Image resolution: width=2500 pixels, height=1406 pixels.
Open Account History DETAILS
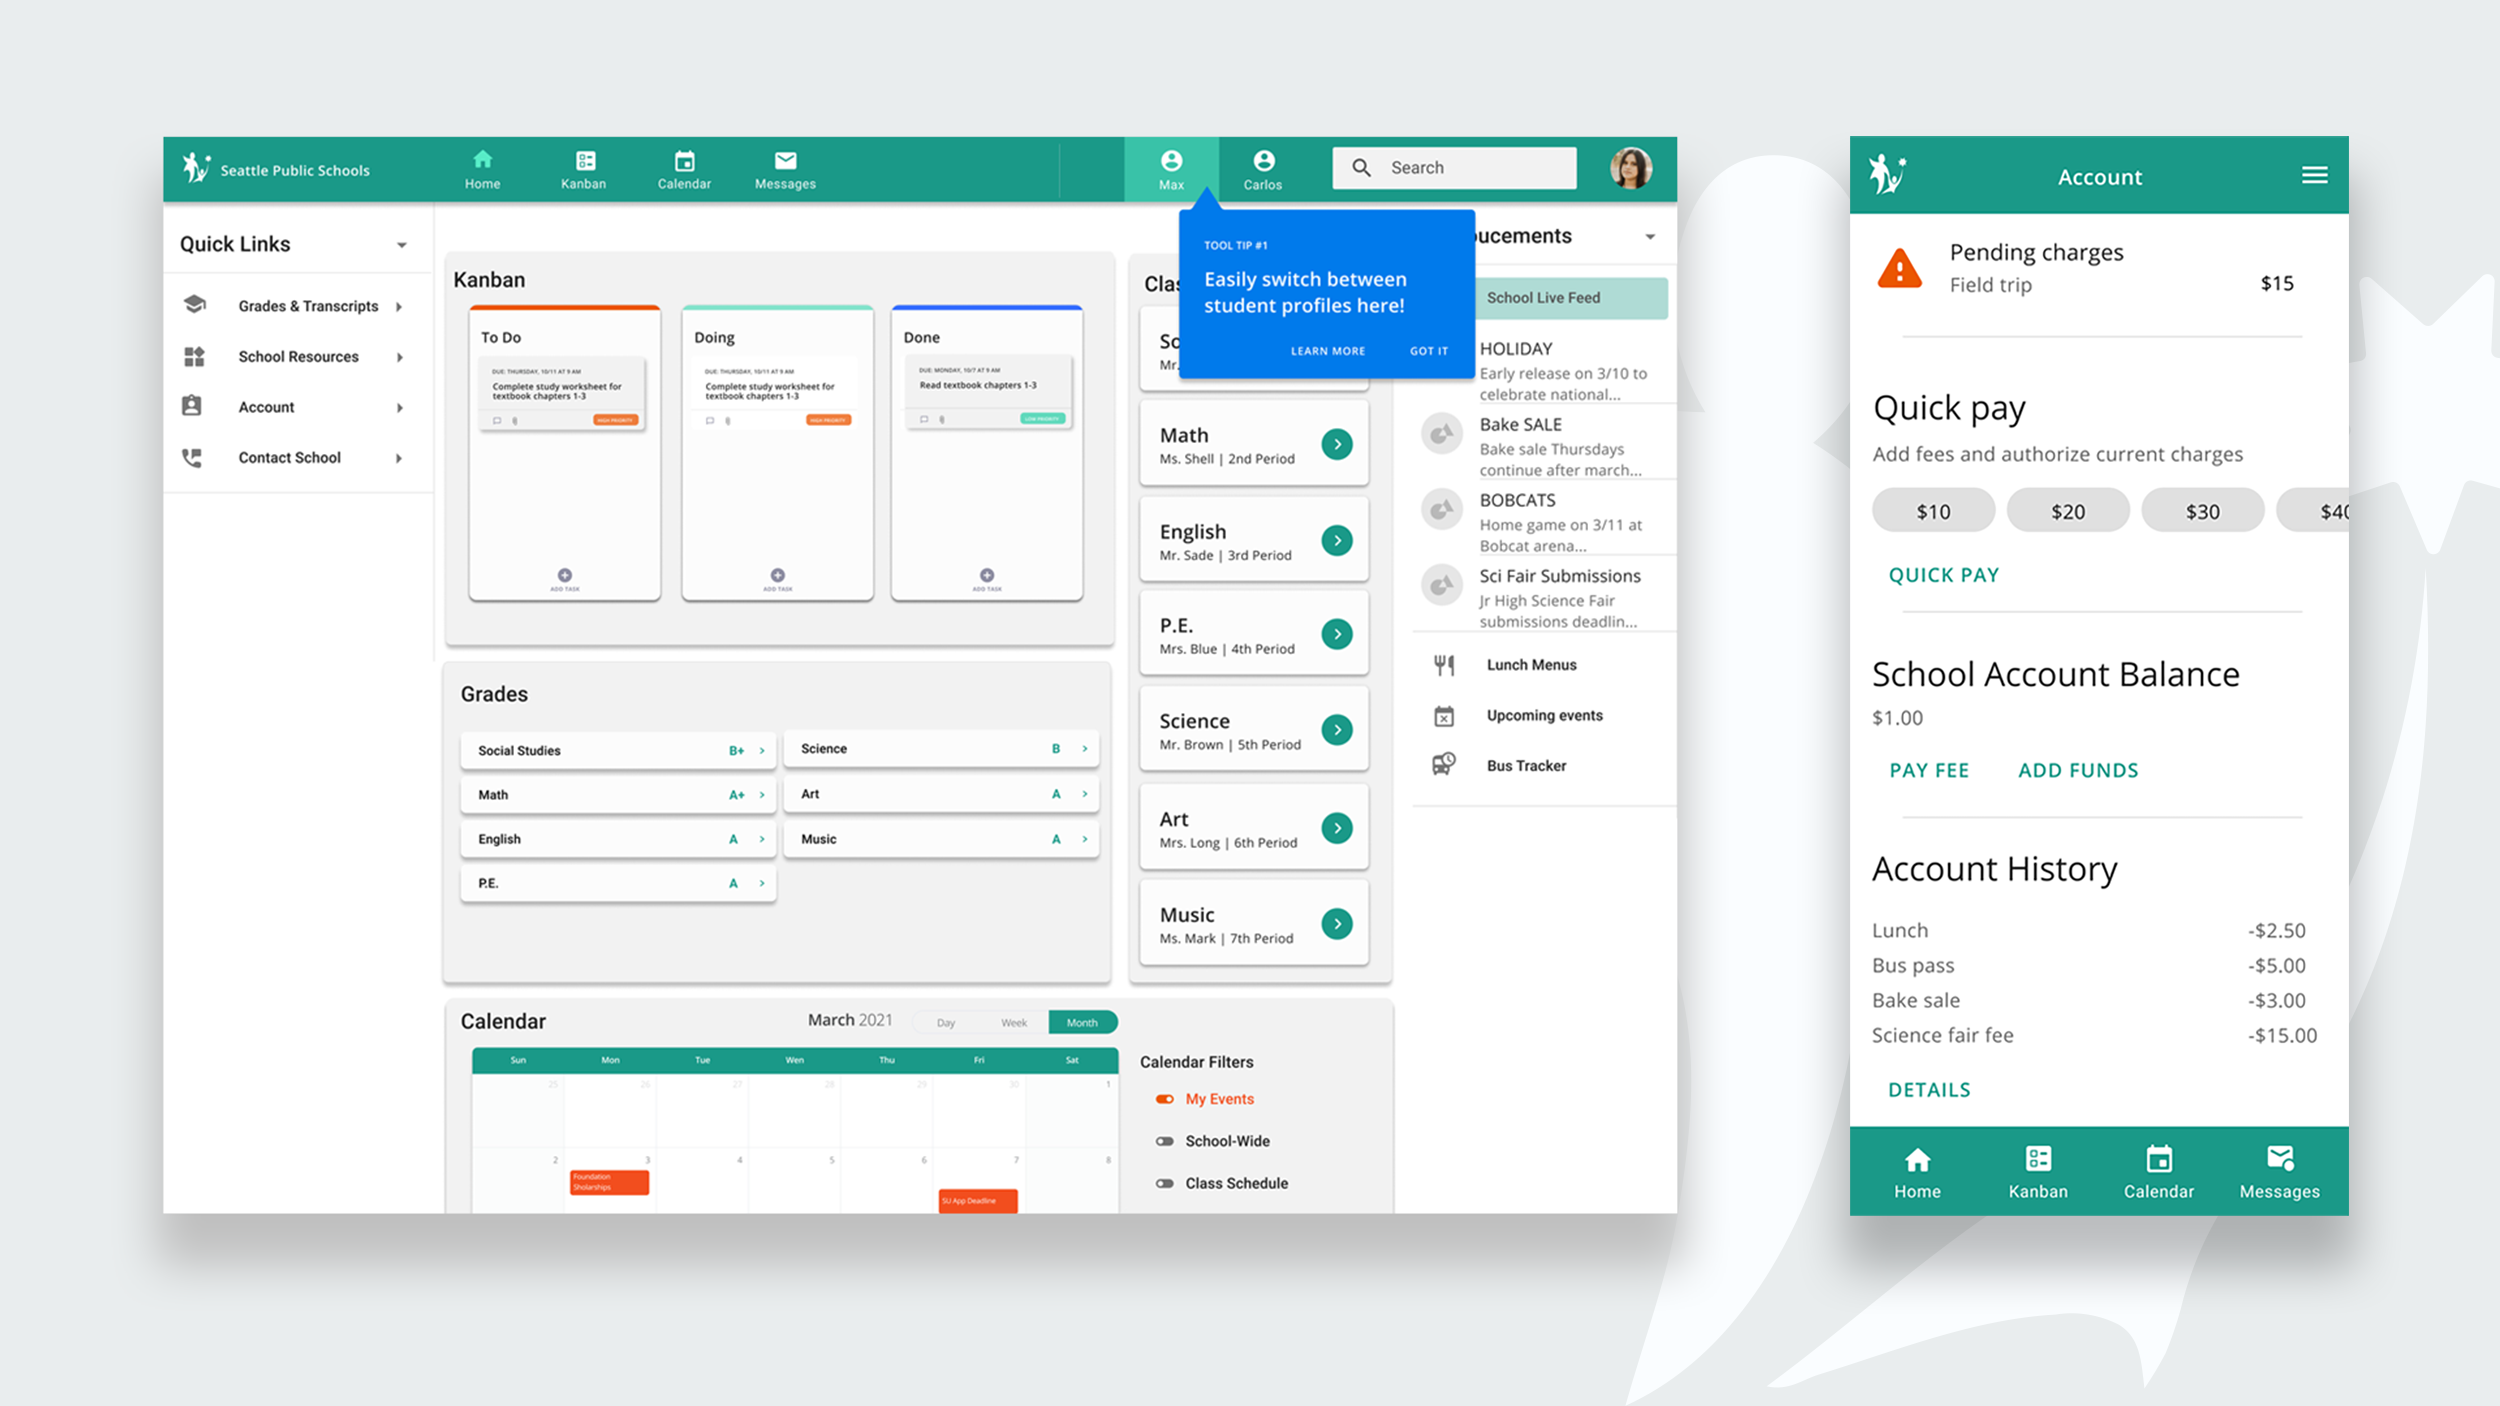point(1929,1090)
